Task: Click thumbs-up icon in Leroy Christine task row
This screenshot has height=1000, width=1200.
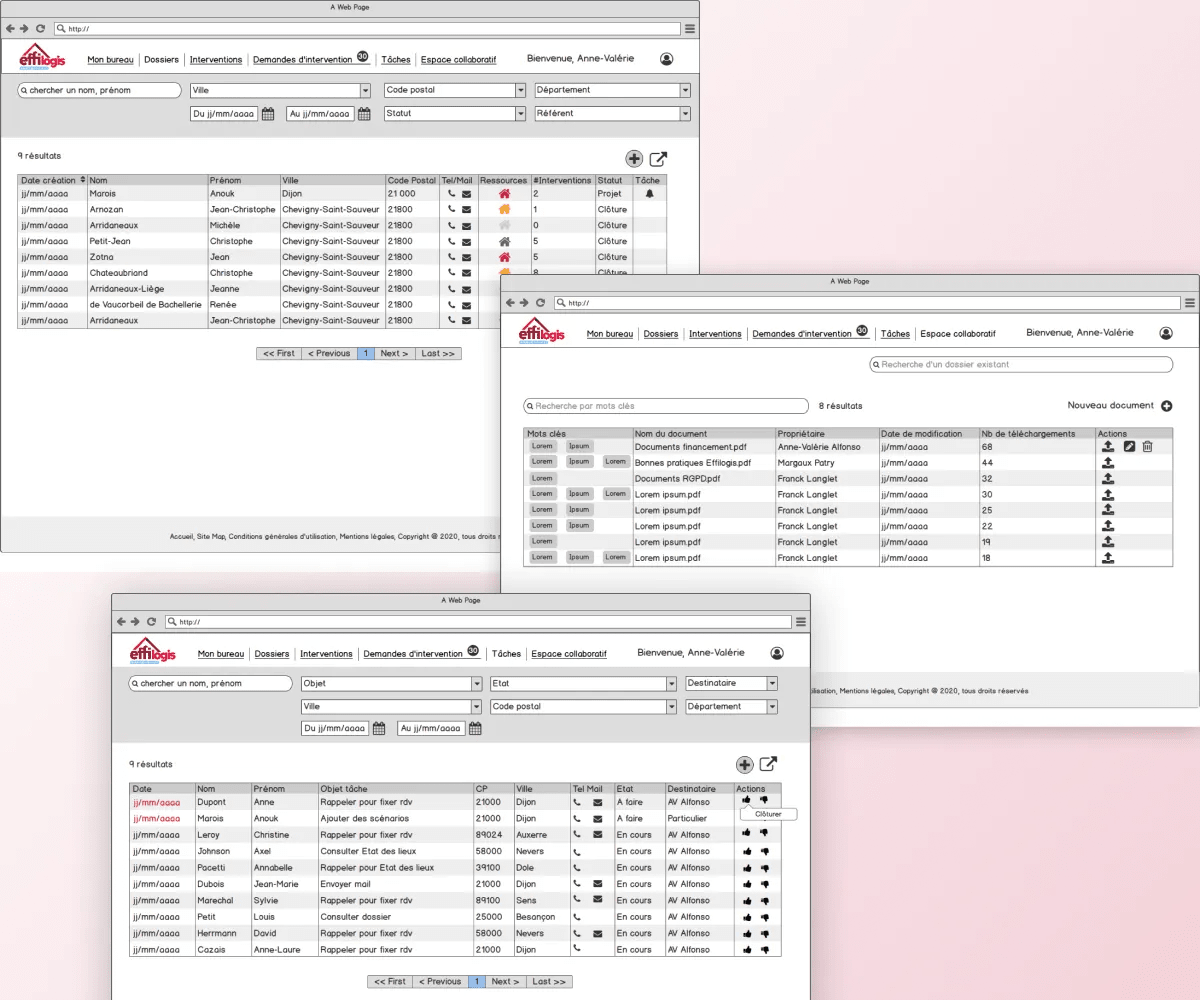Action: click(x=746, y=834)
